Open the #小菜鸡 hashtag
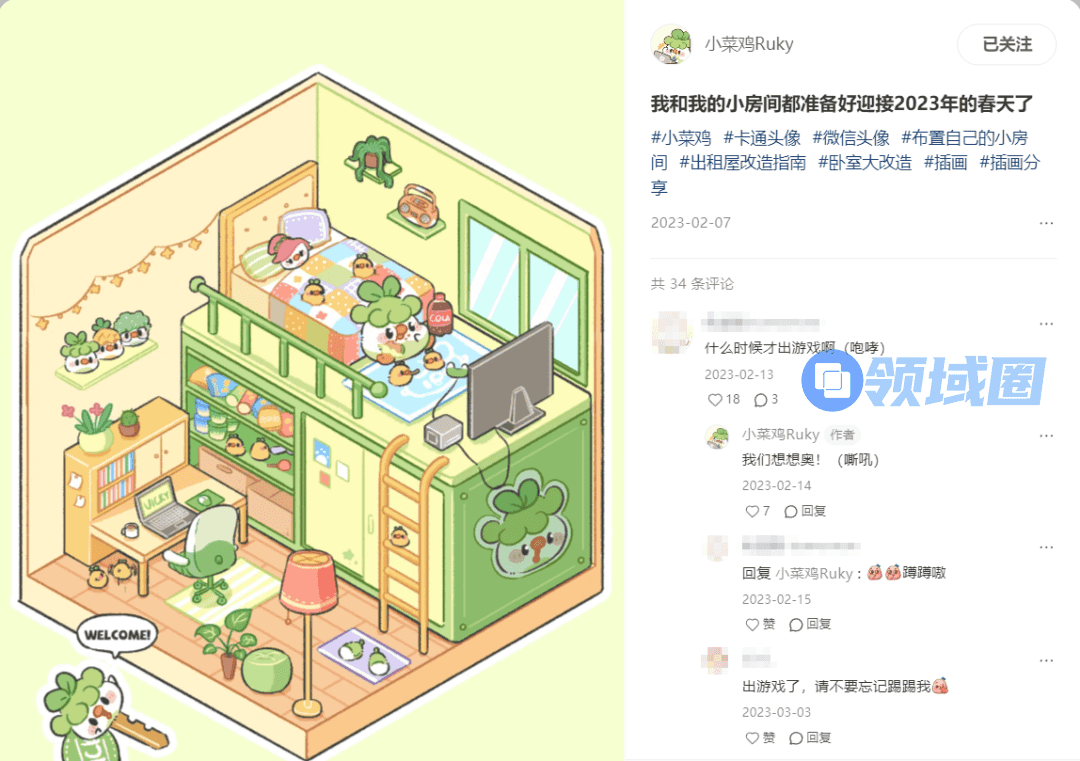The height and width of the screenshot is (761, 1080). point(681,138)
